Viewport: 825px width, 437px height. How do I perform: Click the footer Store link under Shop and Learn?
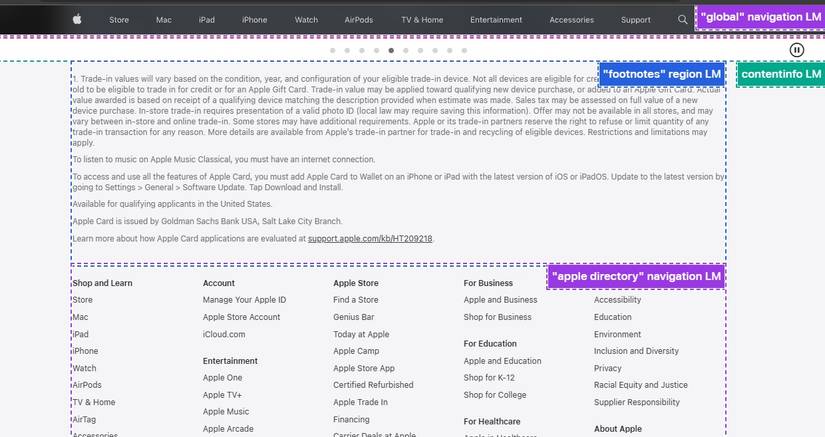[x=83, y=300]
